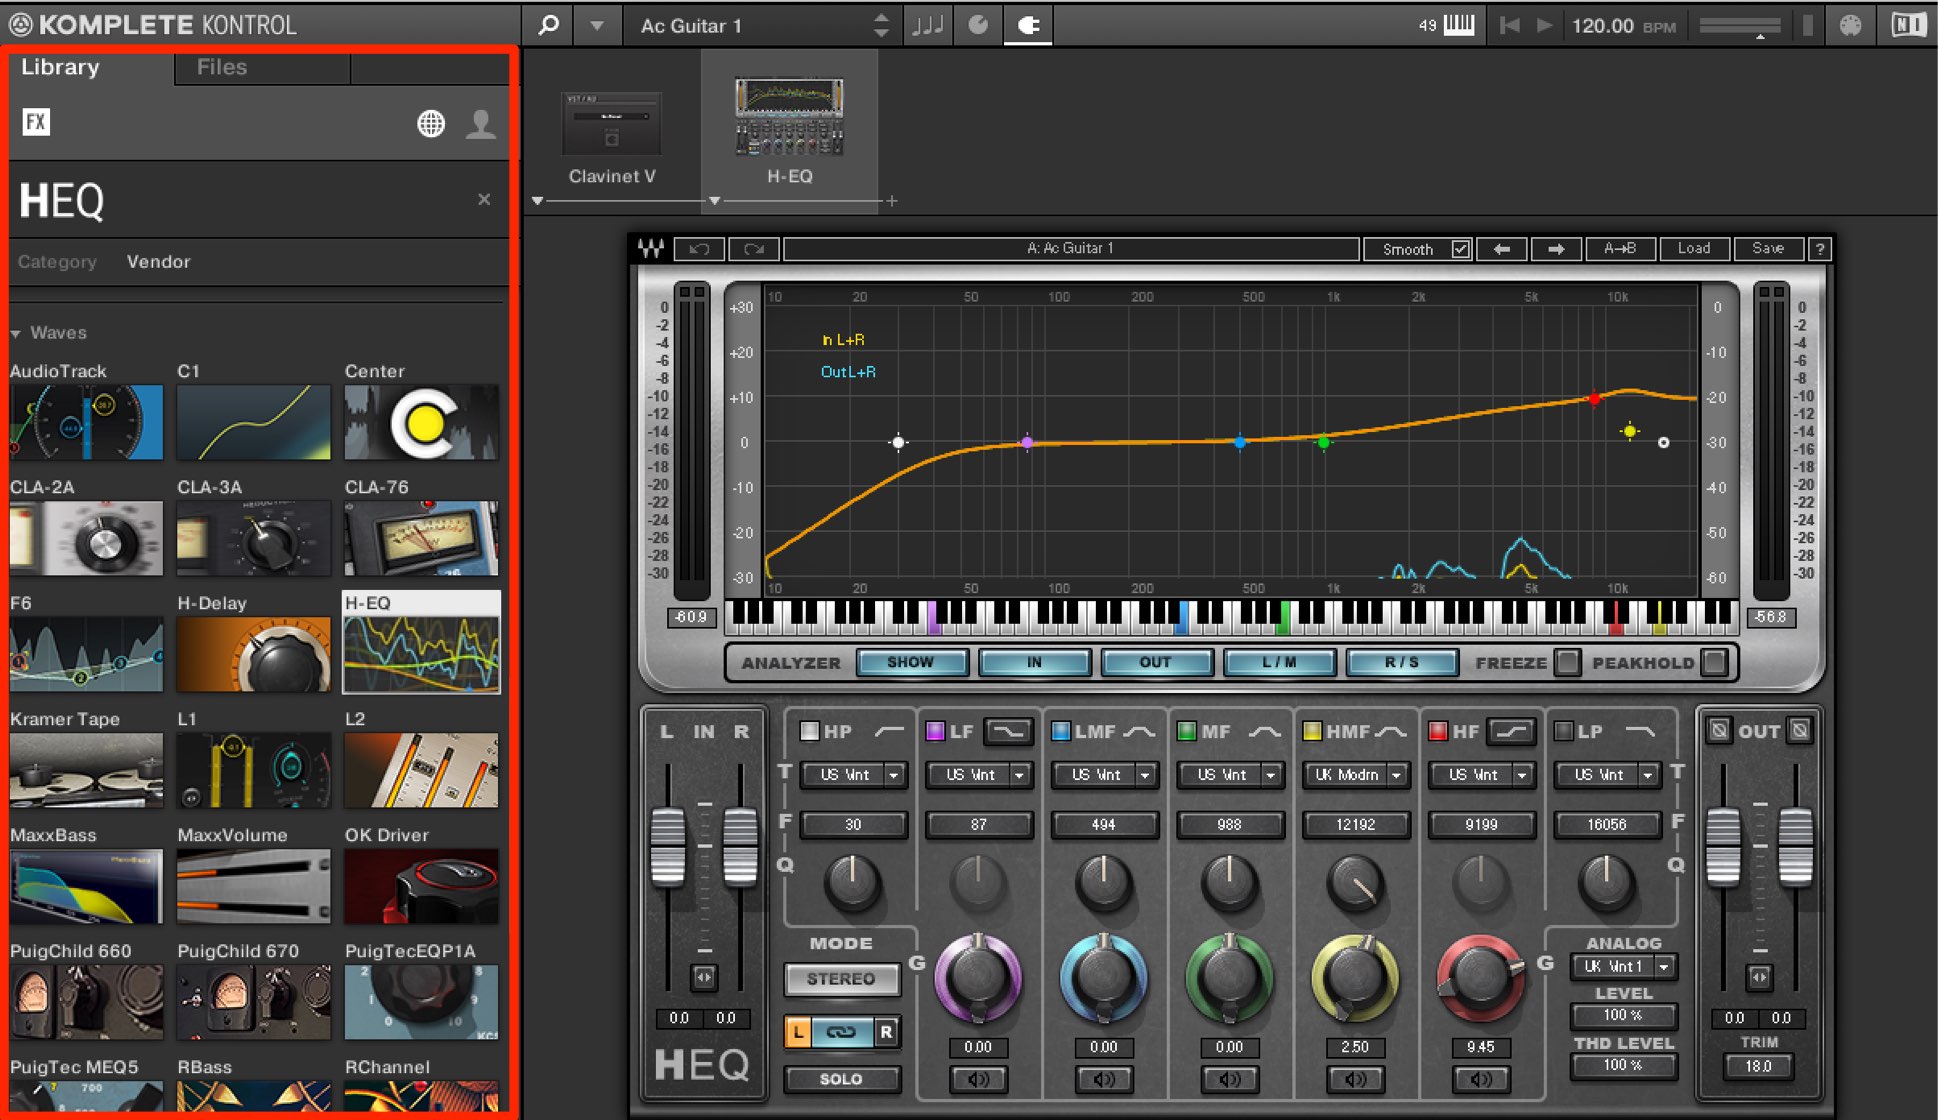Mute the HF band speaker icon
This screenshot has height=1120, width=1938.
point(1481,1079)
